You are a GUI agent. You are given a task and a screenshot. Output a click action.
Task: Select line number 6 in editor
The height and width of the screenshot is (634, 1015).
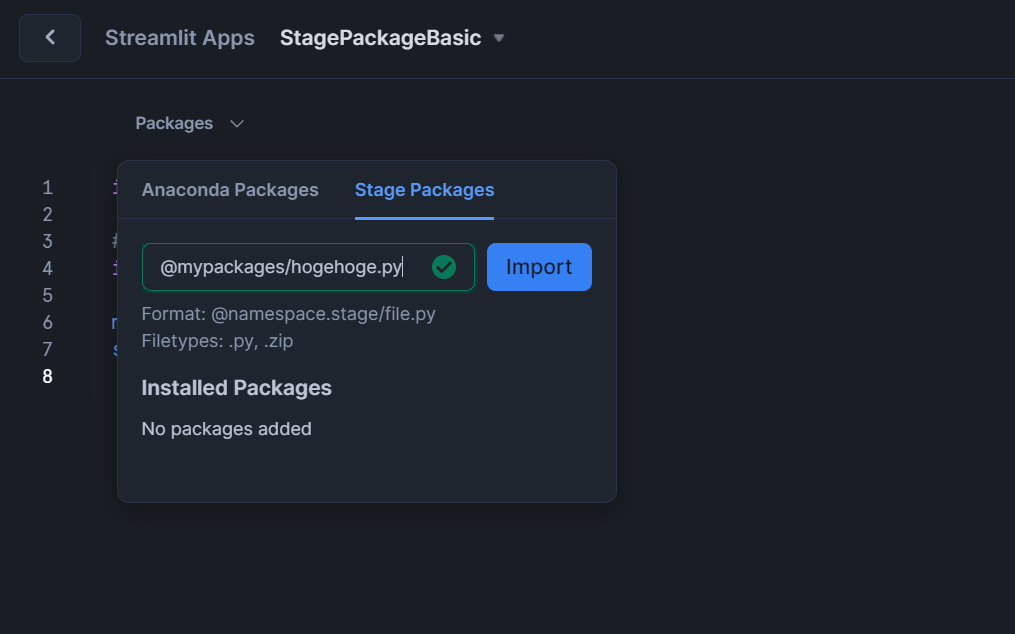point(47,322)
